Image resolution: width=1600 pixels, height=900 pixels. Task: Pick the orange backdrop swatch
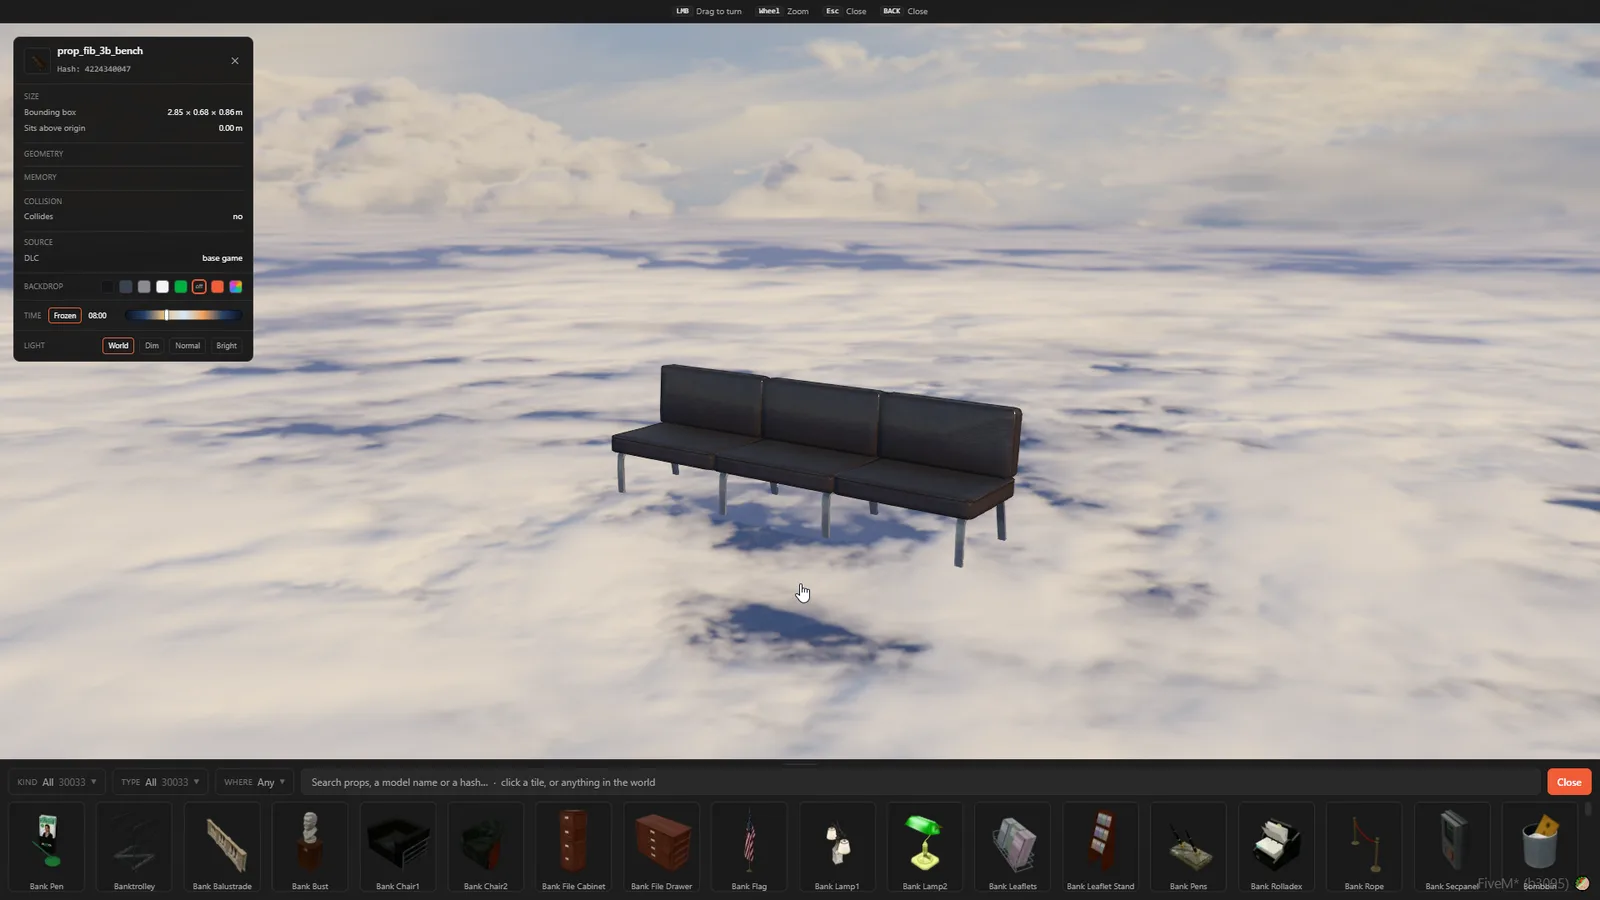(217, 287)
